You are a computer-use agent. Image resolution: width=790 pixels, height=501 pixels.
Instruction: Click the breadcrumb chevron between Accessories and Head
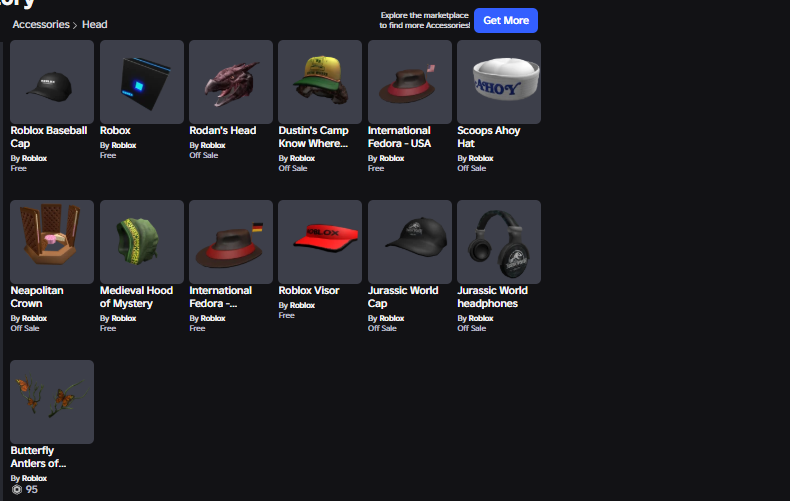tap(75, 25)
